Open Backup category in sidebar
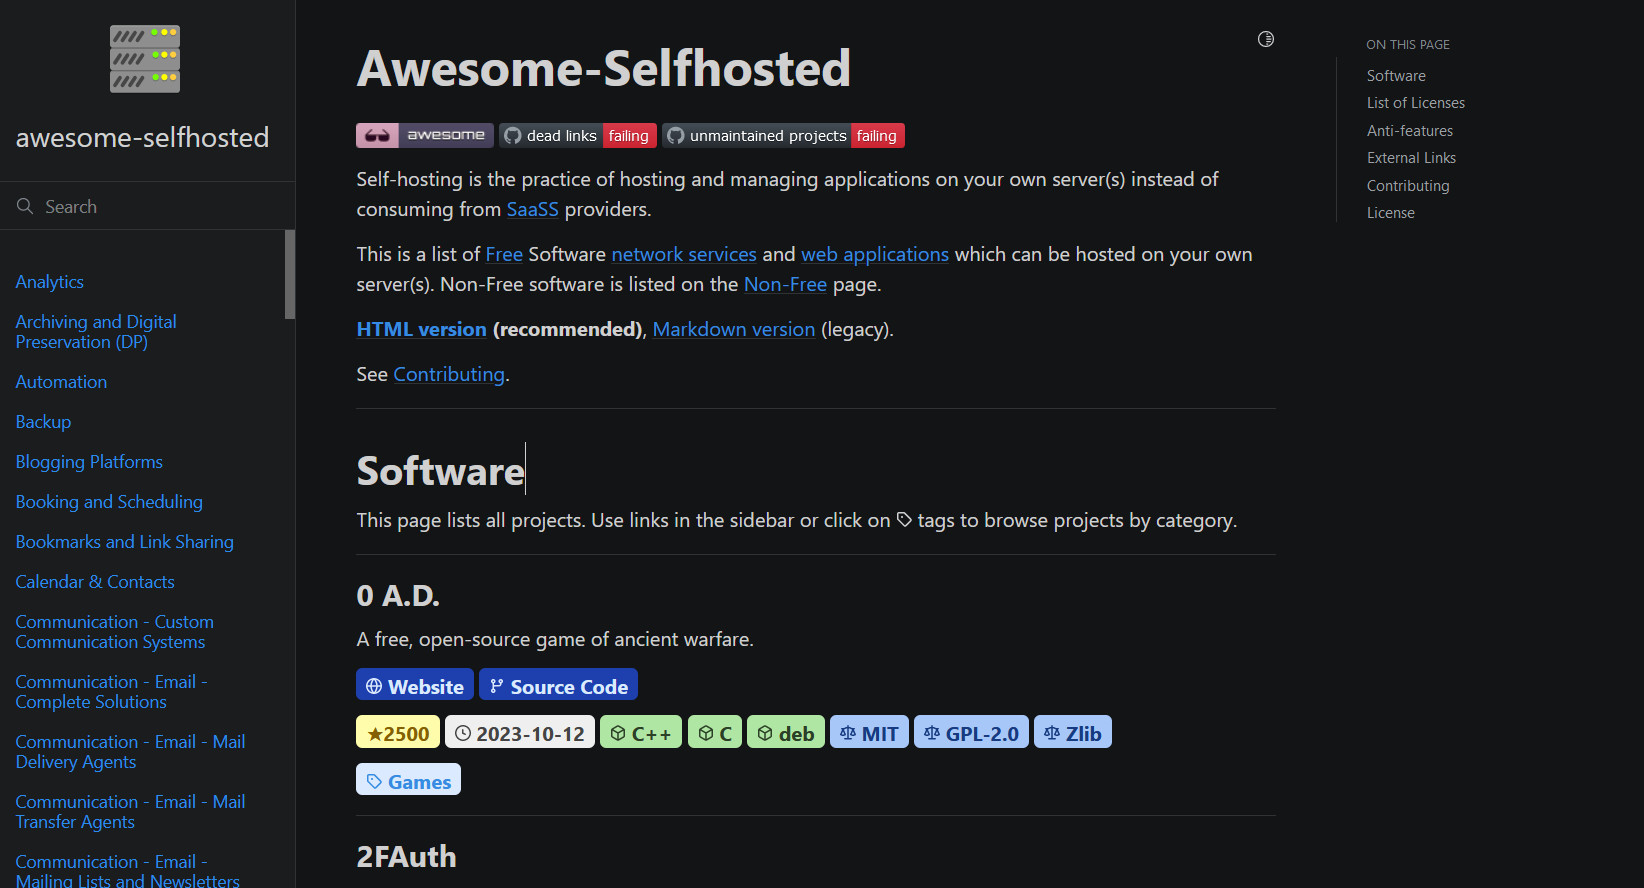Viewport: 1644px width, 888px height. point(43,422)
